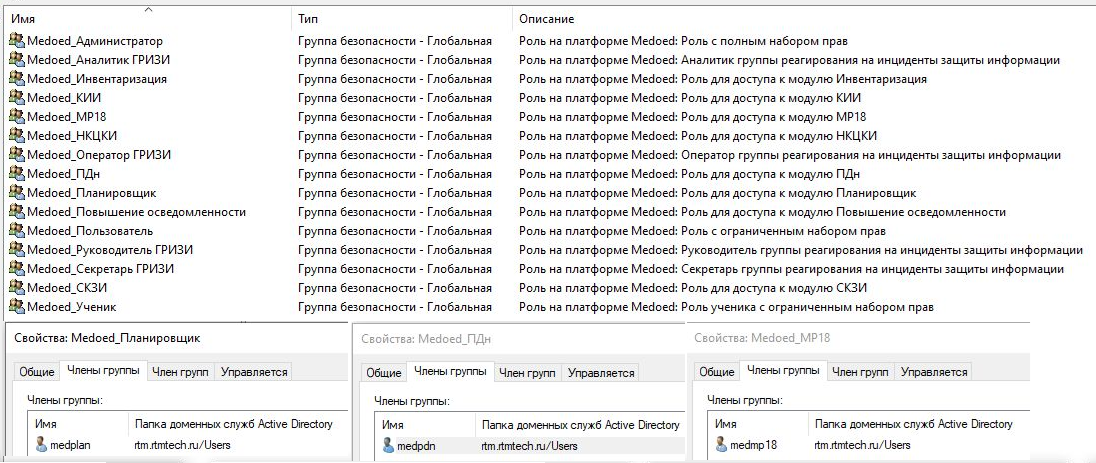Image resolution: width=1096 pixels, height=463 pixels.
Task: Open the Общие tab in Medoed_Планировщик properties
Action: 36,372
